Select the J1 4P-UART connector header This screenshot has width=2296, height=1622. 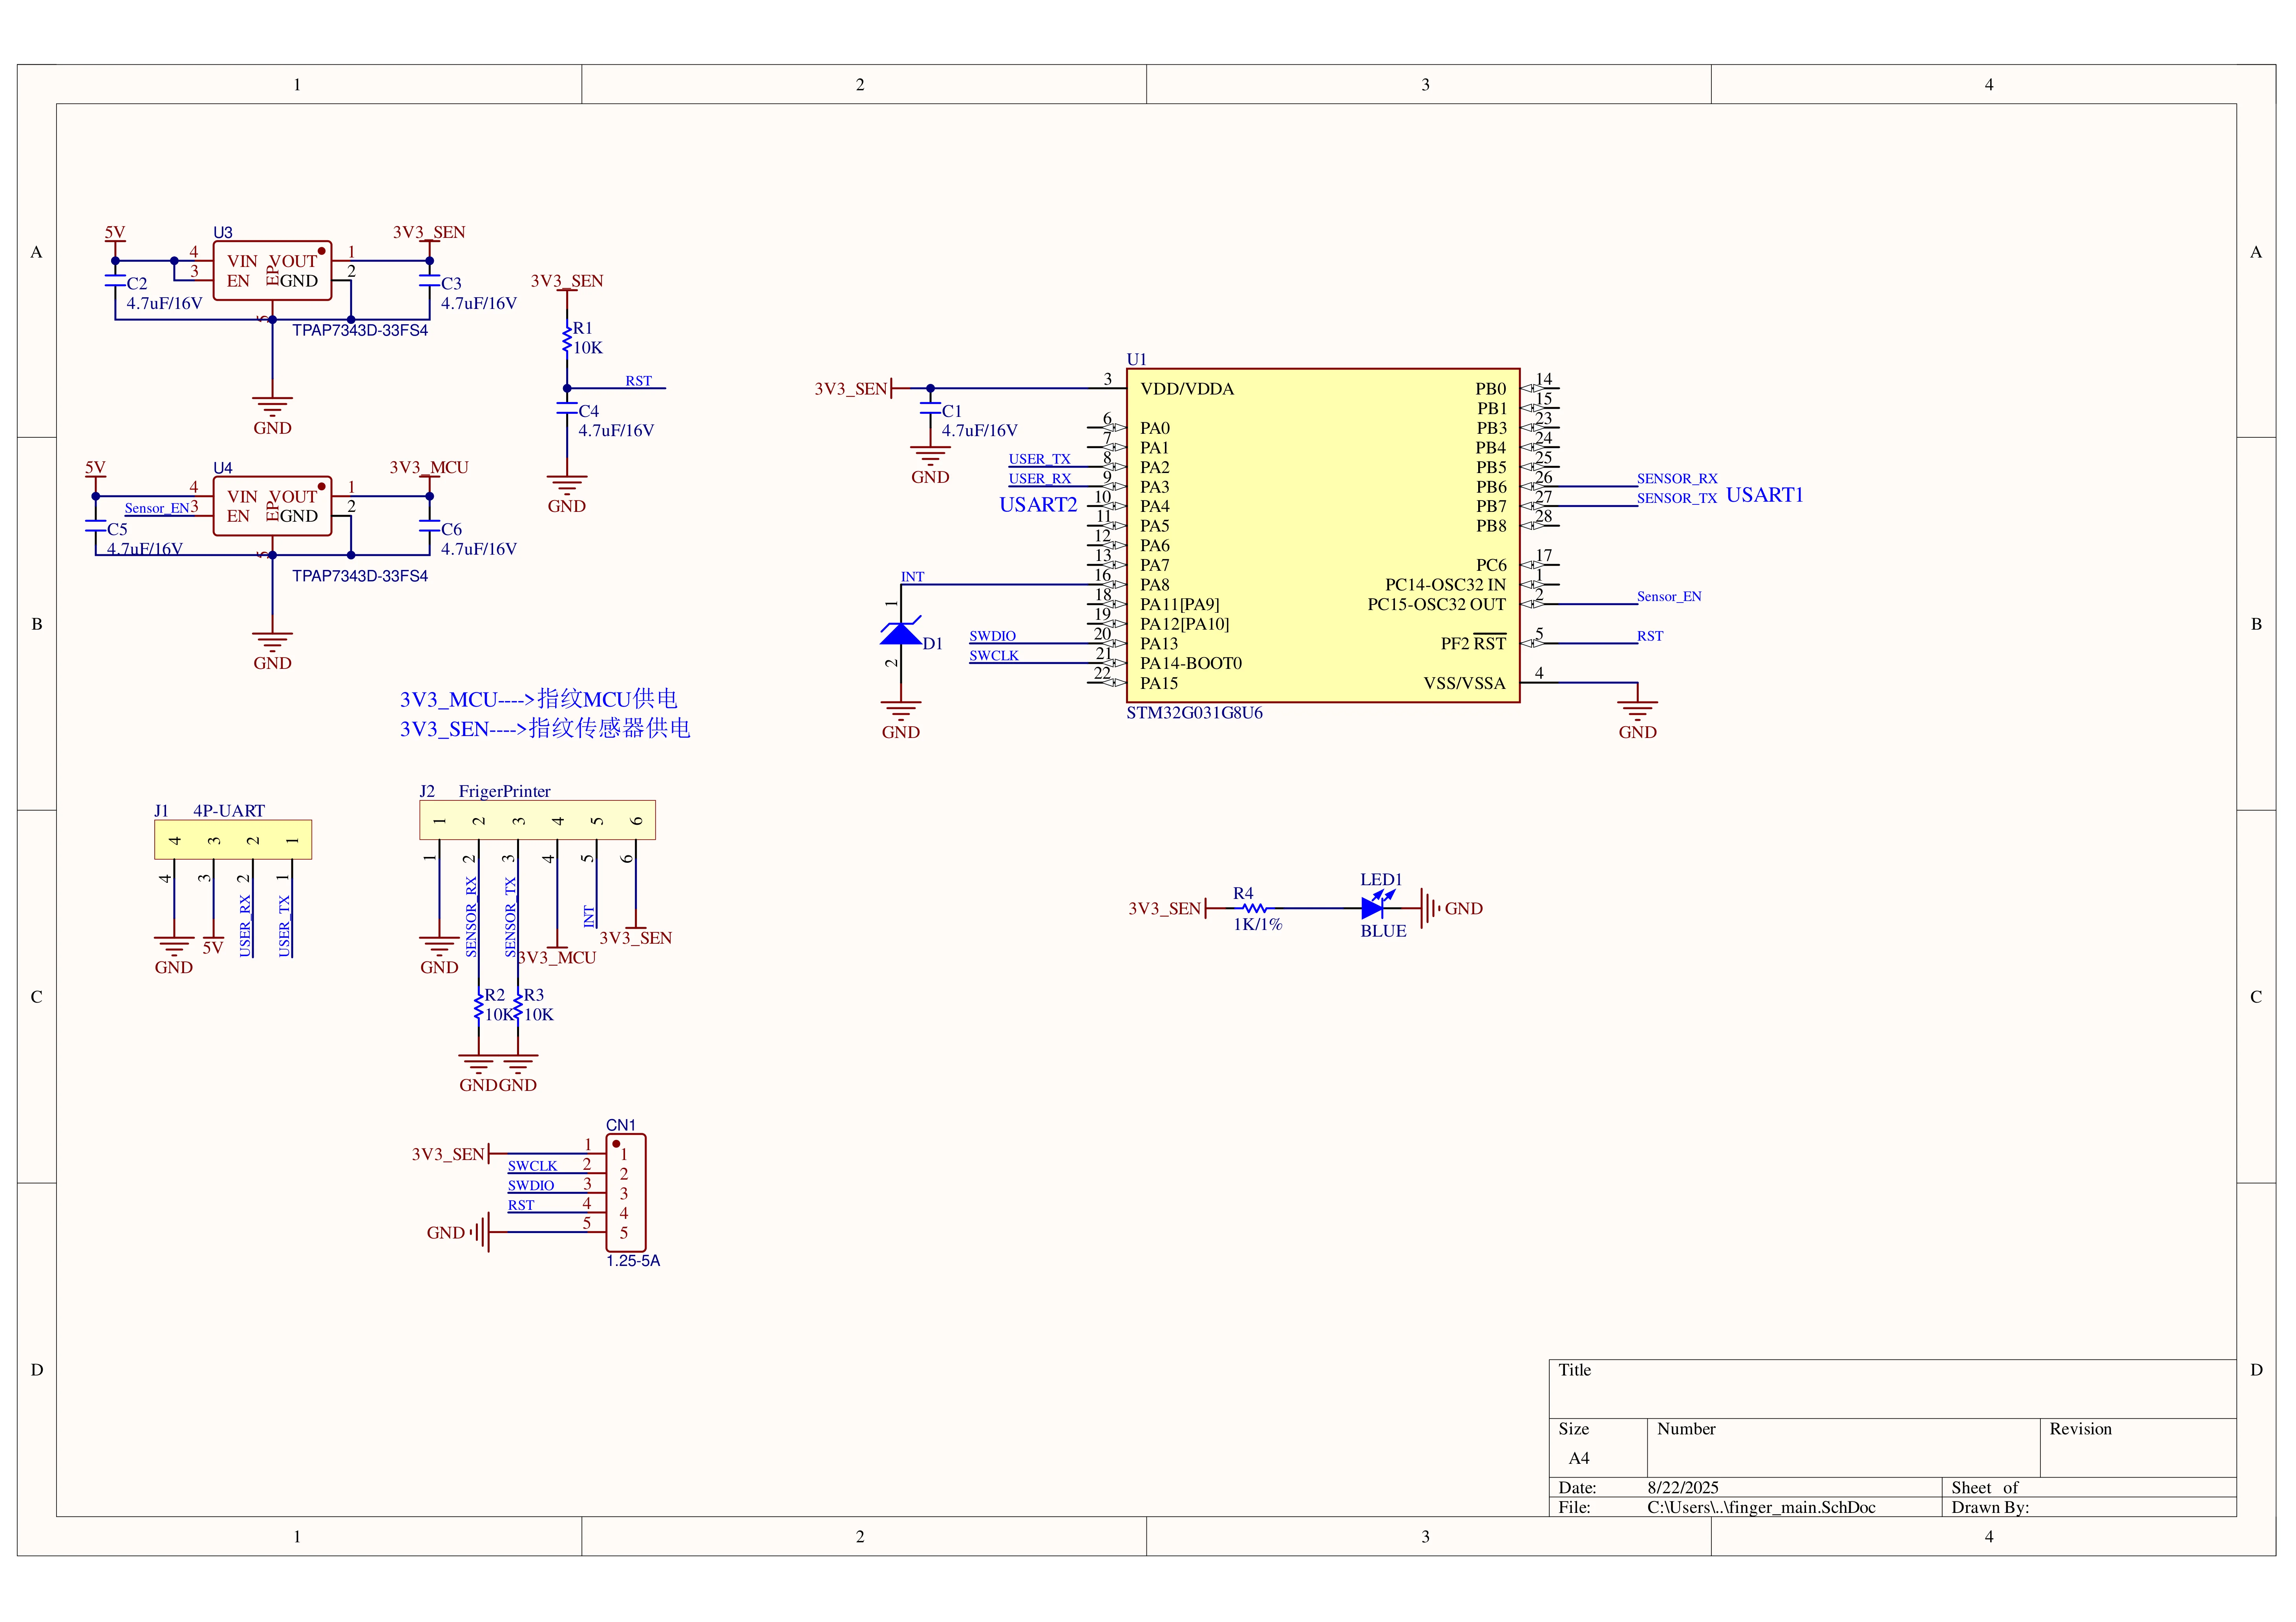click(233, 840)
